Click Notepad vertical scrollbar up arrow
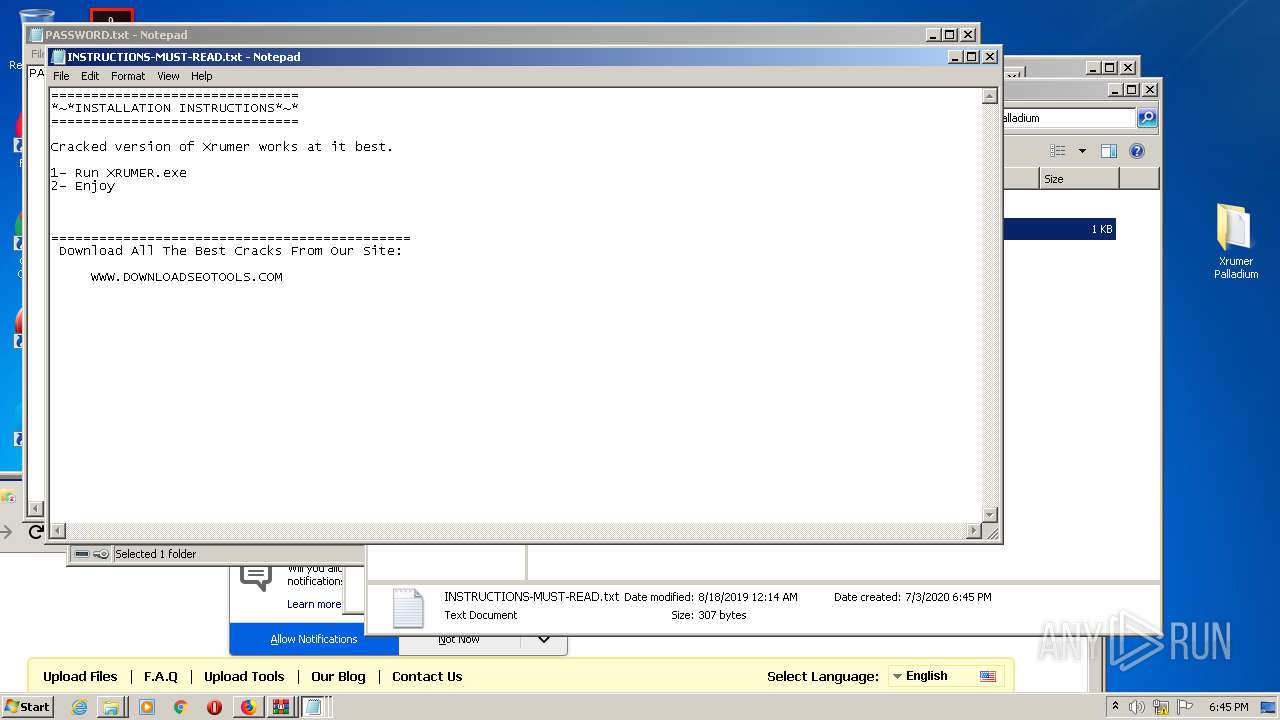The image size is (1280, 720). [990, 97]
